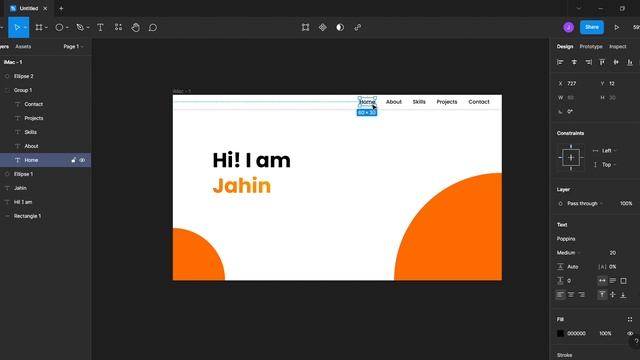Present the prototype with play icon
640x360 pixels.
pyautogui.click(x=616, y=27)
